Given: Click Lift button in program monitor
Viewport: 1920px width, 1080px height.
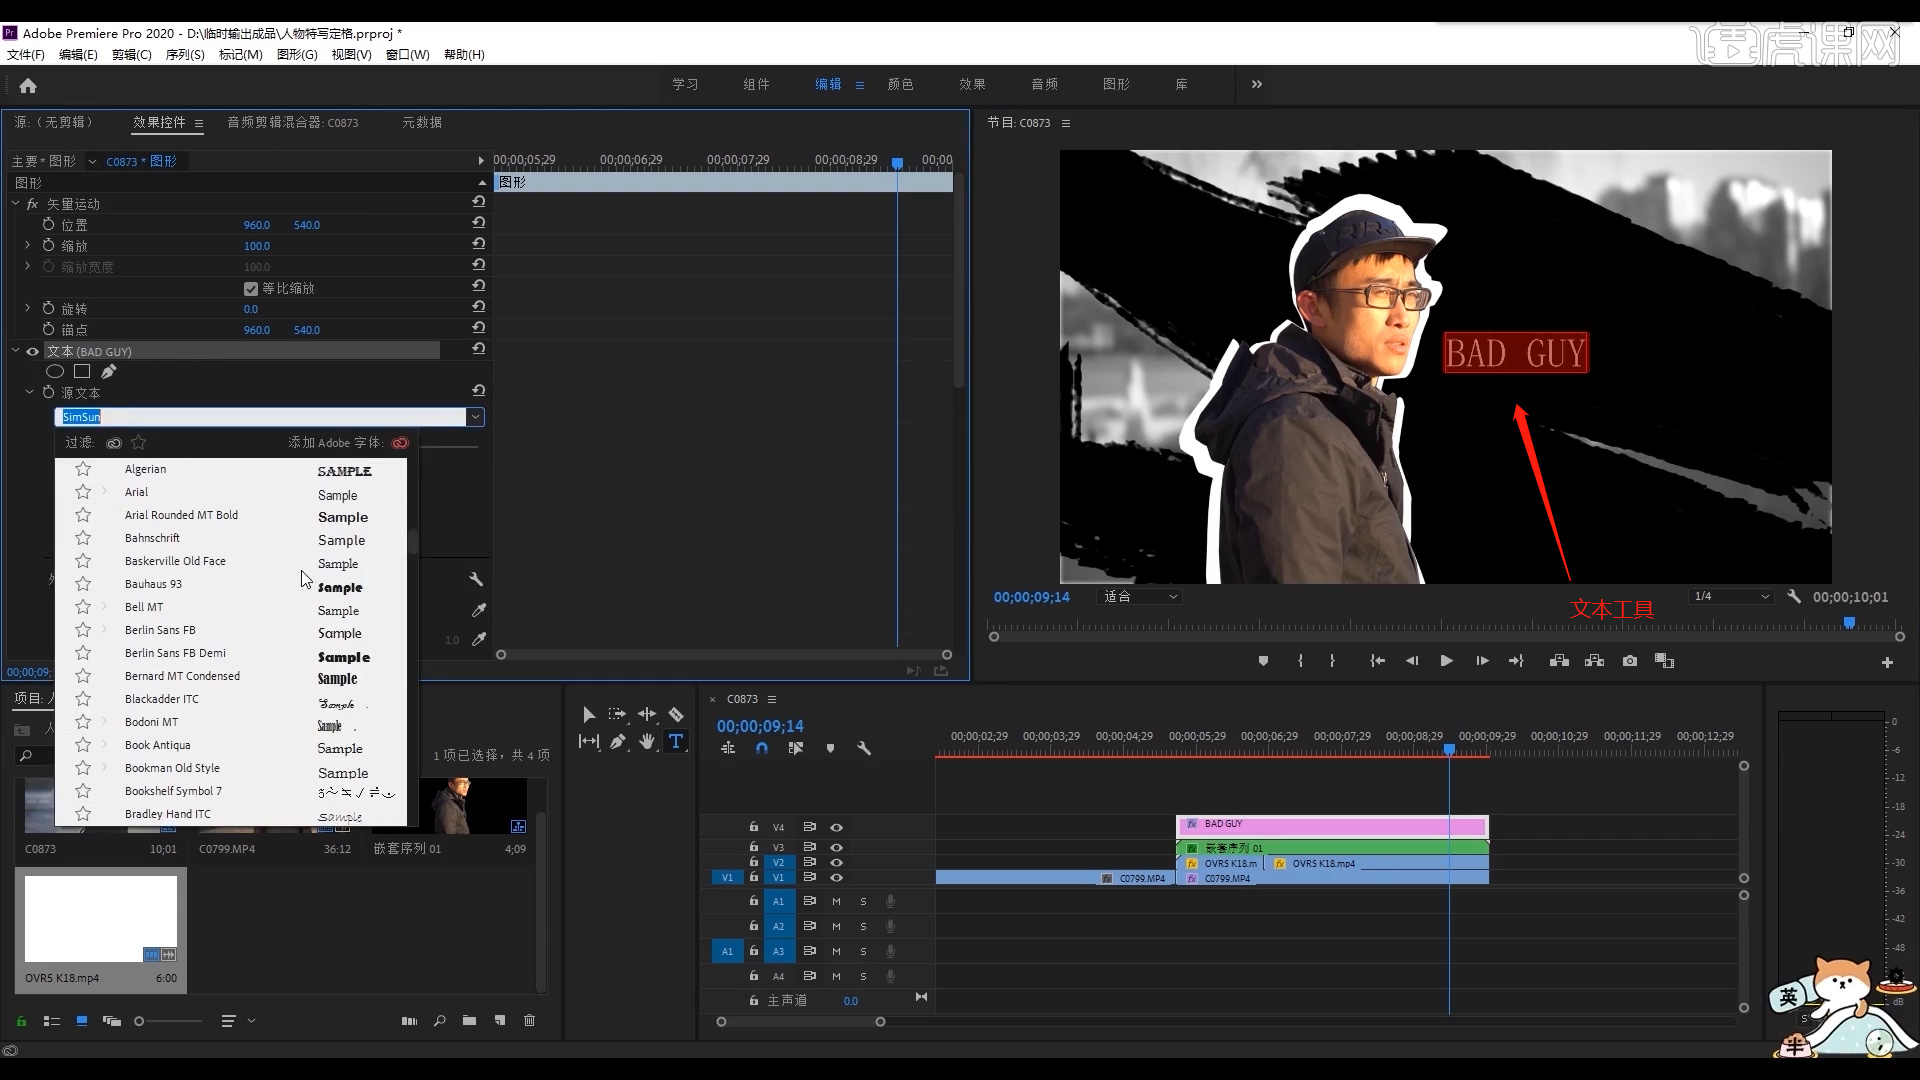Looking at the screenshot, I should 1559,661.
